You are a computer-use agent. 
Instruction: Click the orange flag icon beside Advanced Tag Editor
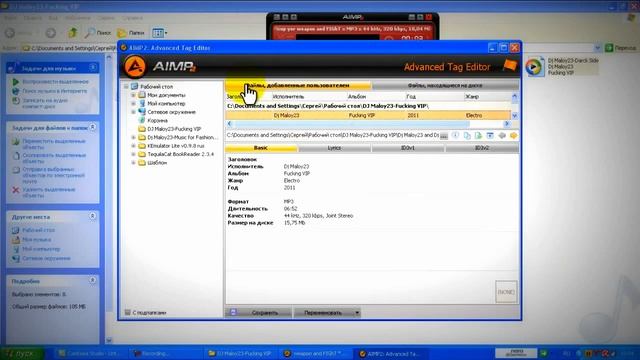(510, 65)
